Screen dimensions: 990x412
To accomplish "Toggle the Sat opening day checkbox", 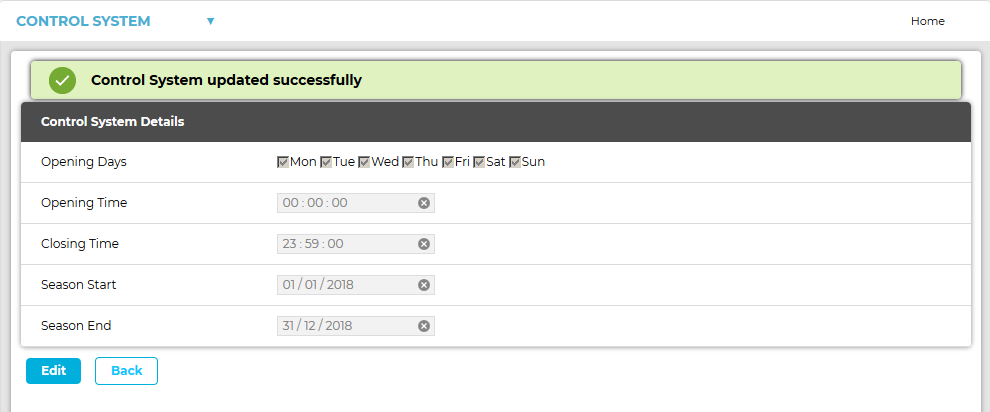I will click(x=479, y=162).
